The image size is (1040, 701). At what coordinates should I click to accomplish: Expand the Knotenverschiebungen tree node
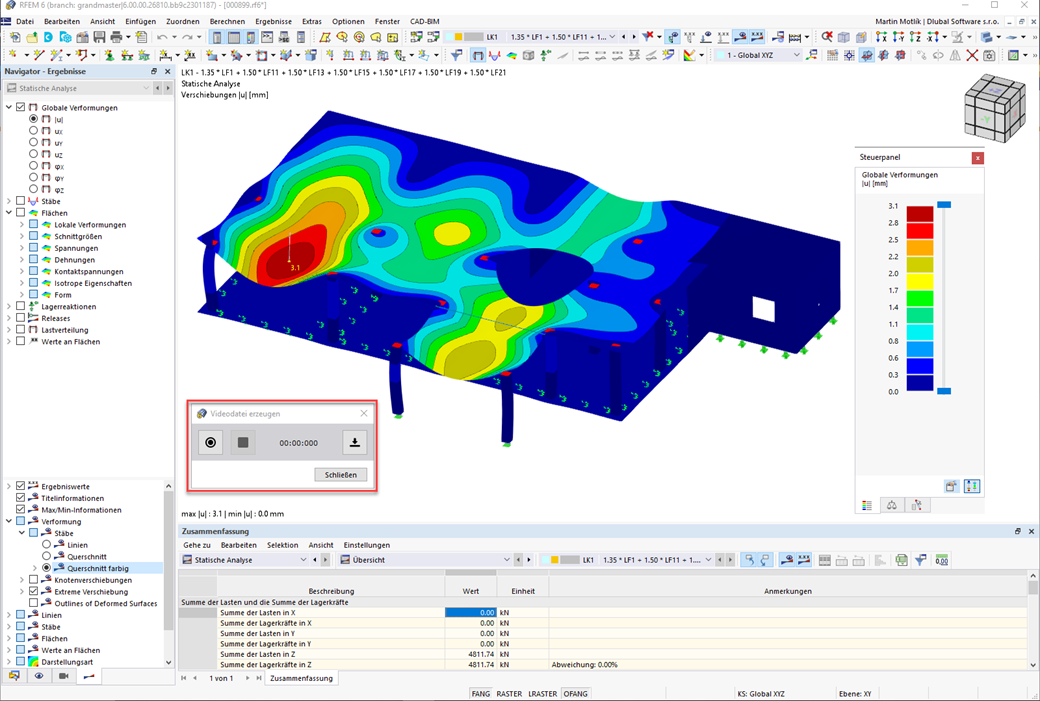tap(22, 580)
